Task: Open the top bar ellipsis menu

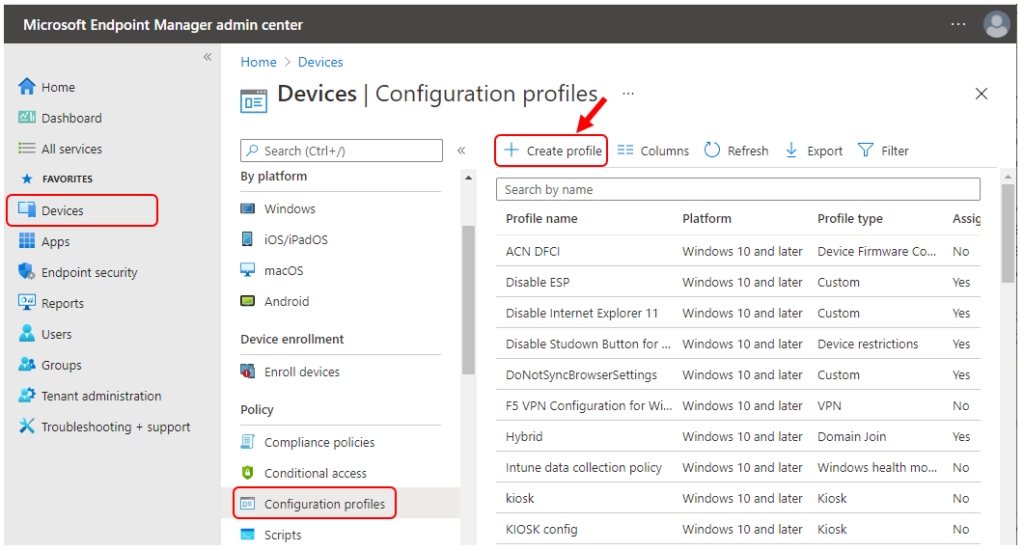Action: pos(958,24)
